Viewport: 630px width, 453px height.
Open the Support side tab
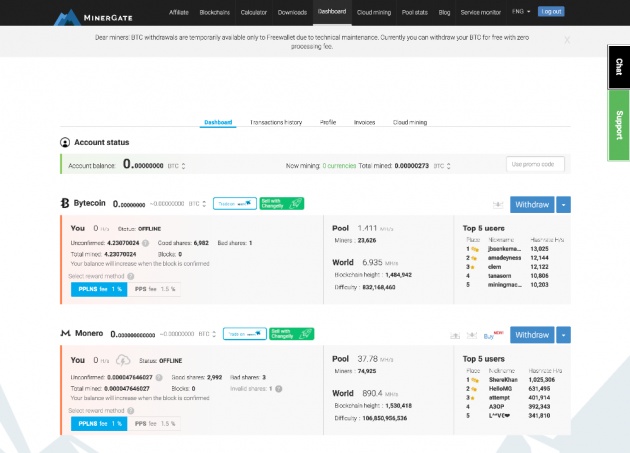point(619,125)
